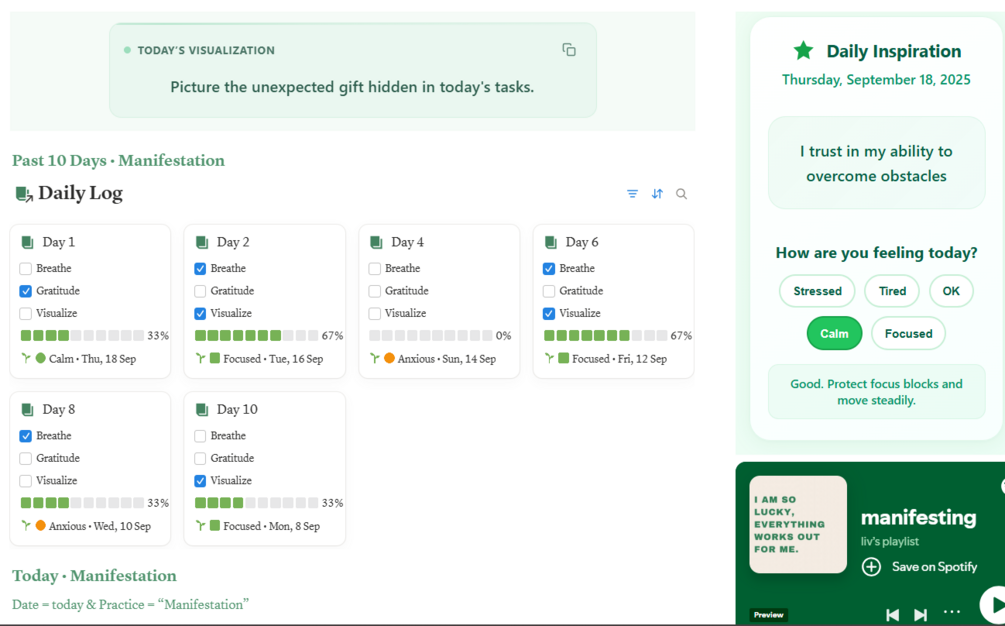Viewport: 1005px width, 626px height.
Task: Click the sort icon in Daily Log
Action: tap(657, 194)
